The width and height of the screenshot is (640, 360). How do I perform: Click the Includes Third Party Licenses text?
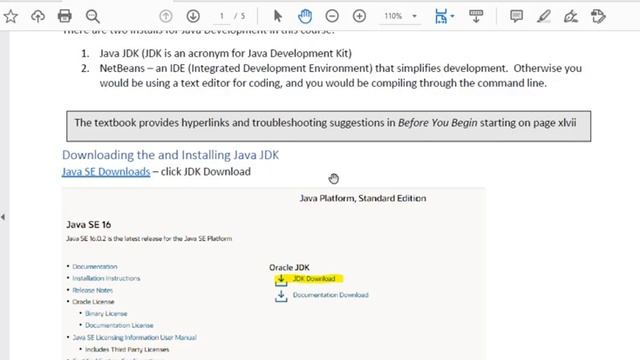click(127, 349)
